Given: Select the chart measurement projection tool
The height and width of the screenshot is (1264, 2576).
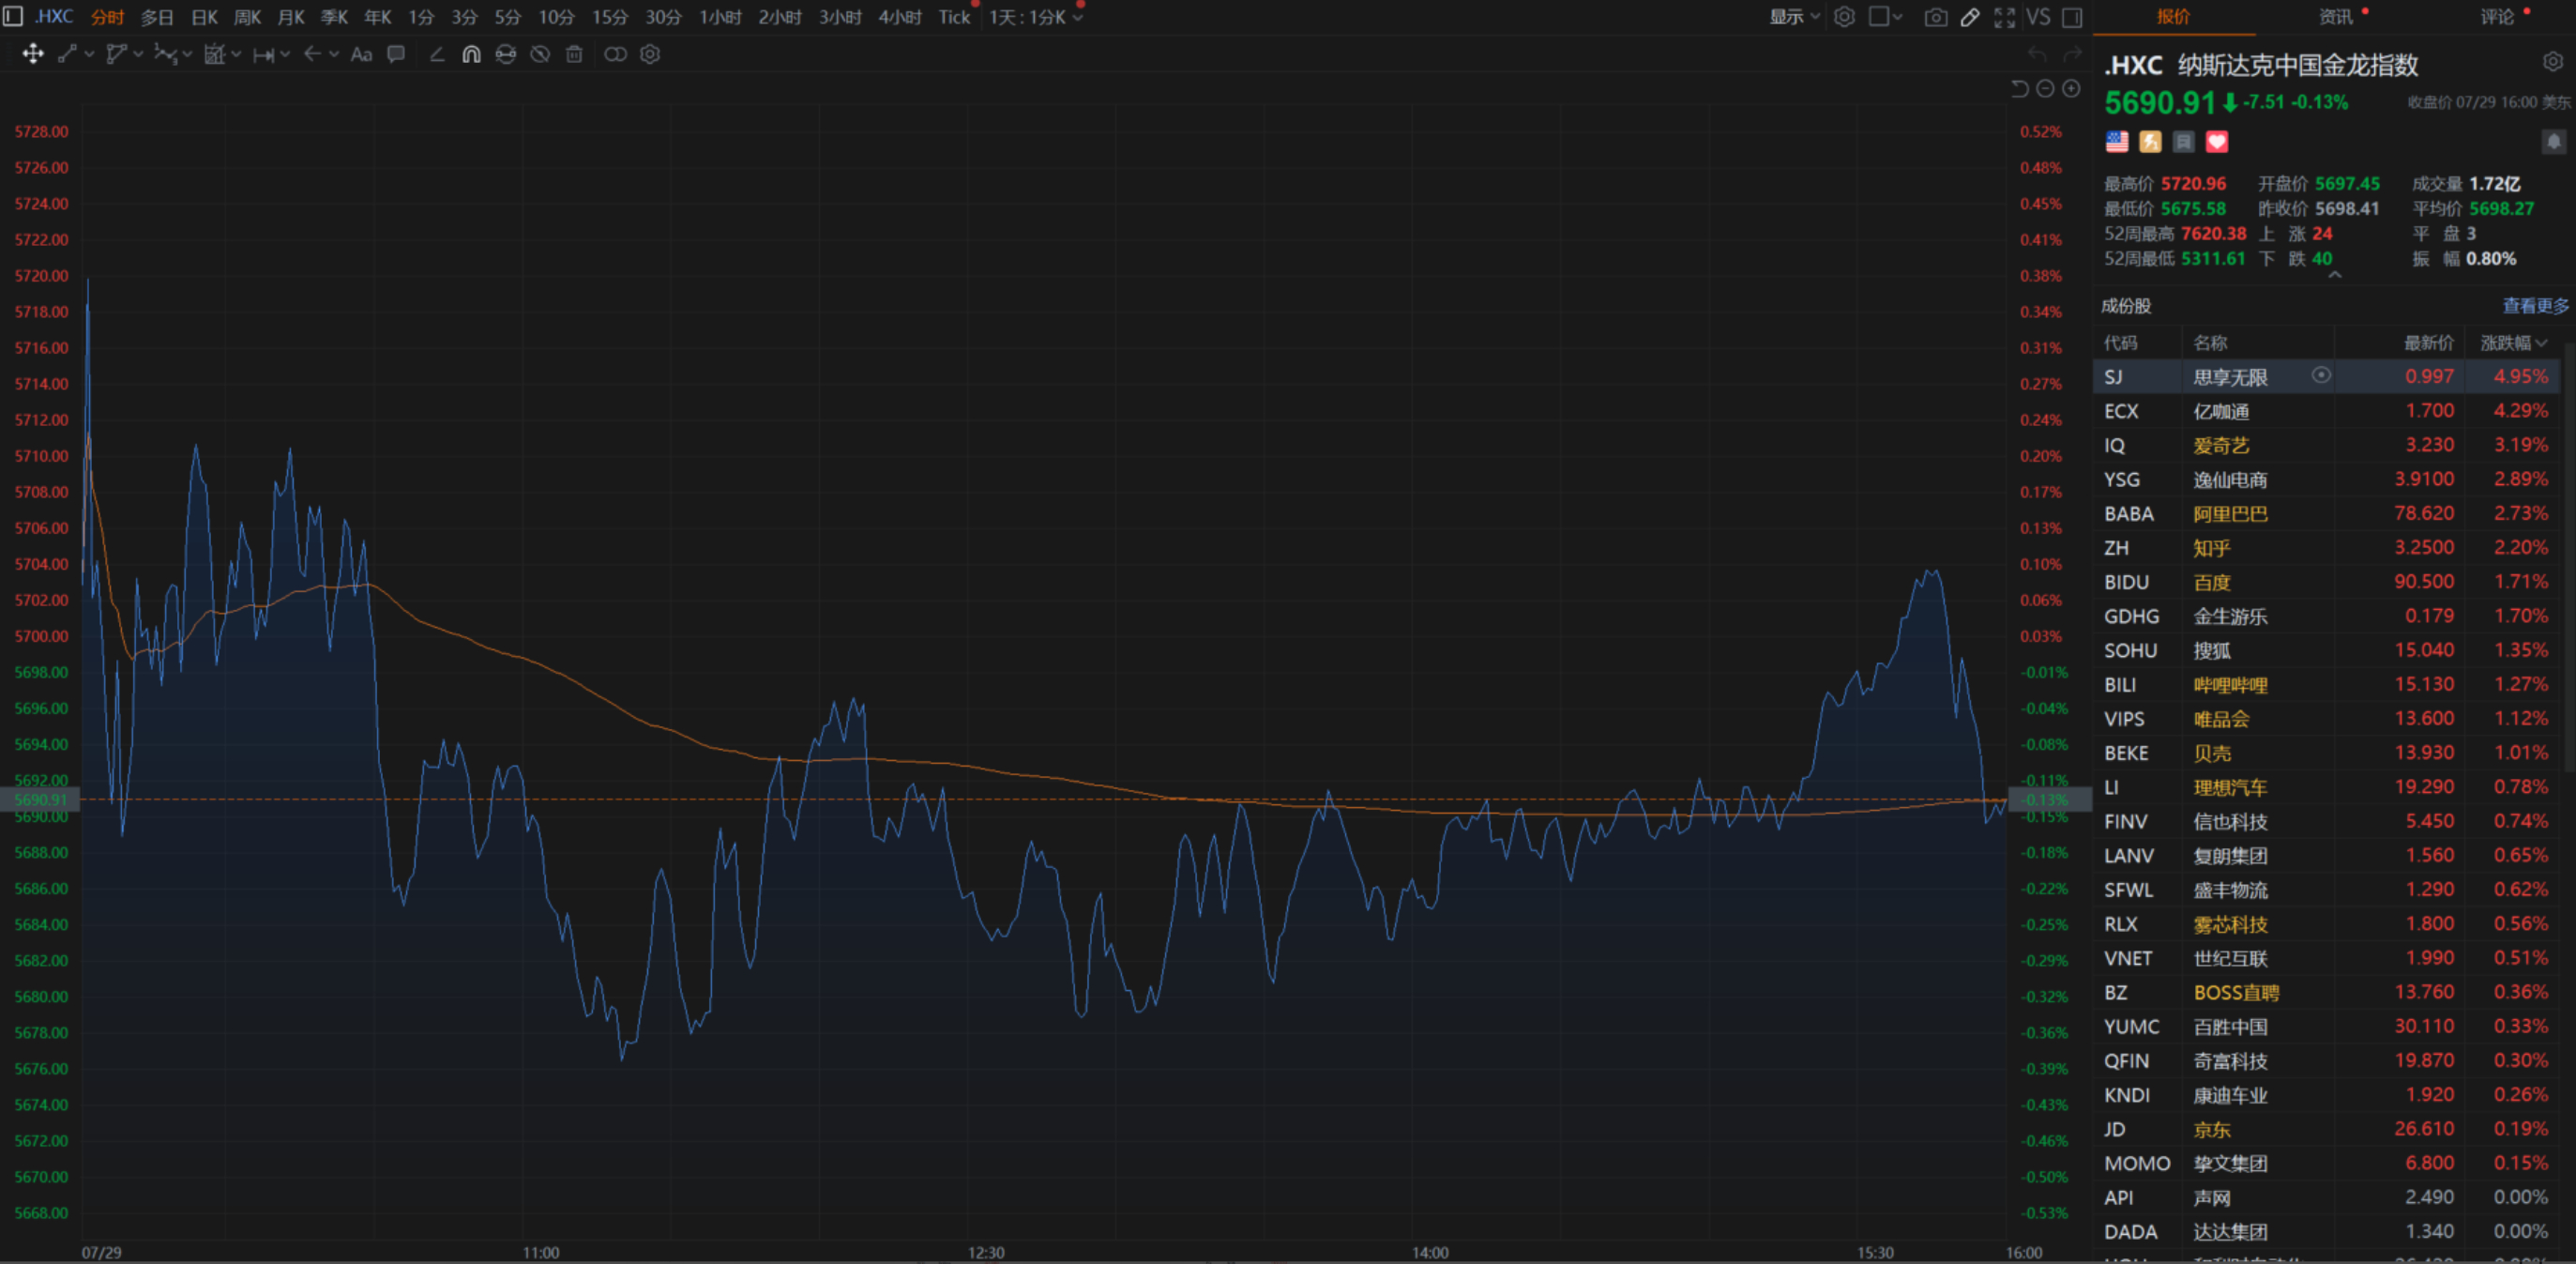Looking at the screenshot, I should 214,54.
